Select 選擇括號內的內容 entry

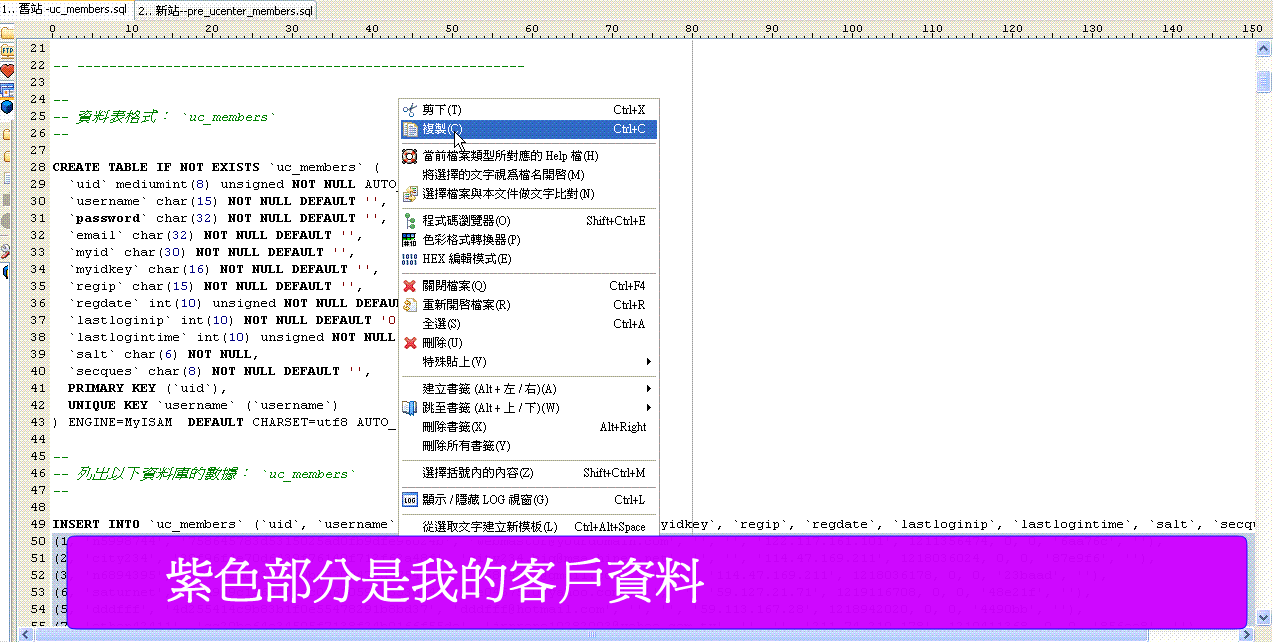click(x=528, y=473)
